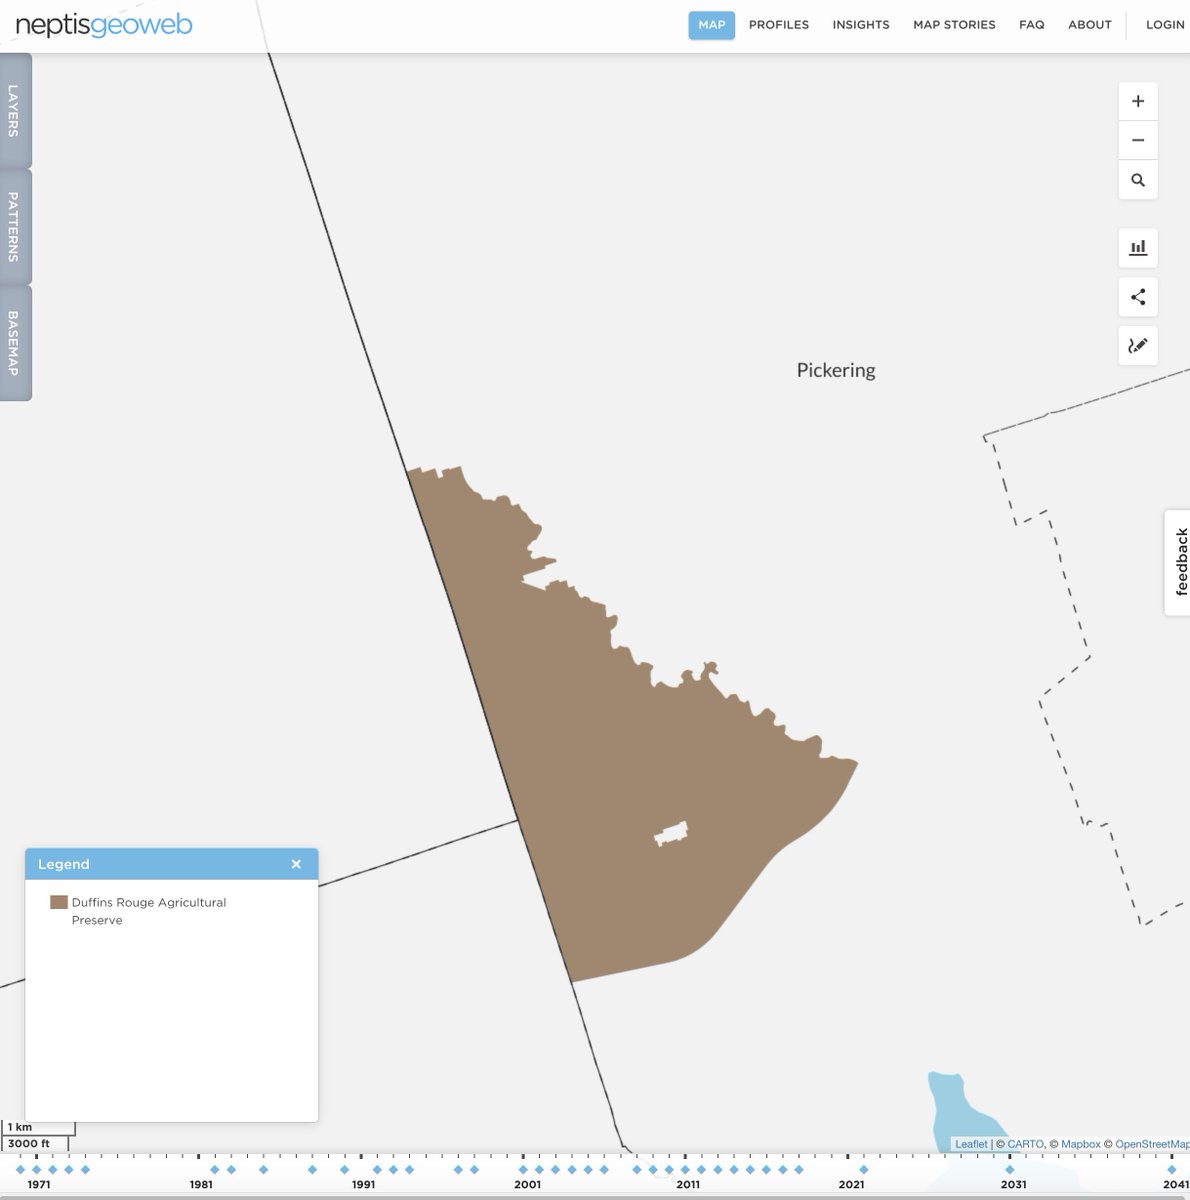The height and width of the screenshot is (1200, 1190).
Task: Select the timeline marker above 2021
Action: click(x=864, y=1169)
